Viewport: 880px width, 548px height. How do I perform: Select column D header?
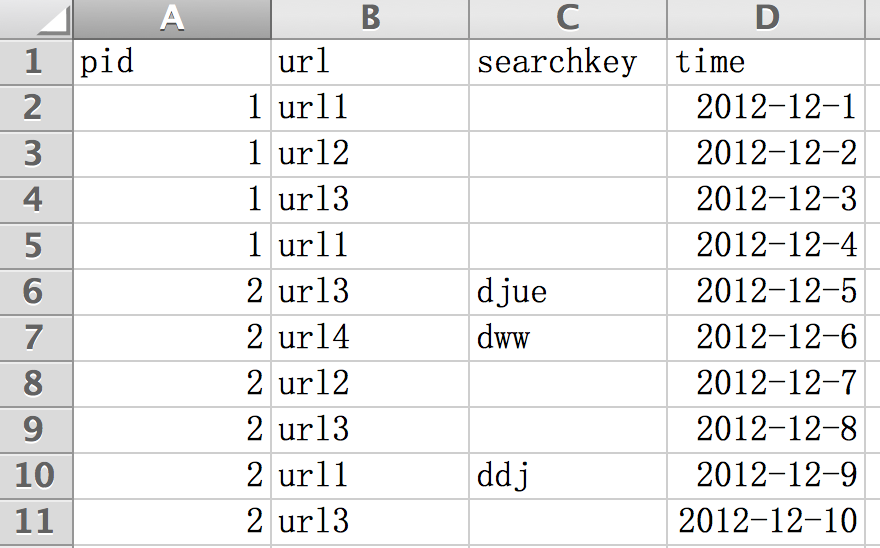pyautogui.click(x=766, y=19)
